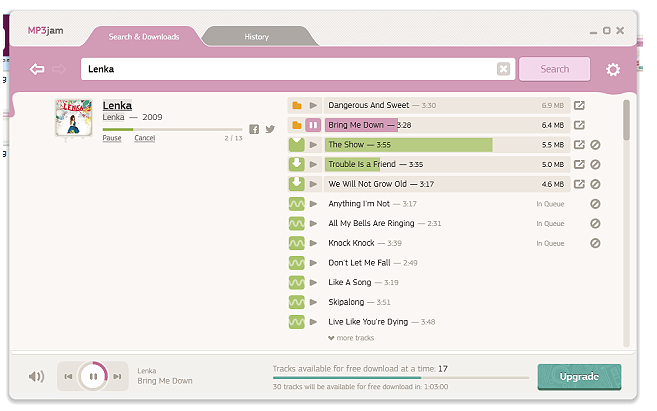Viewport: 657px width, 411px height.
Task: Download Don't Let Me Fall via waveform icon
Action: 297,263
